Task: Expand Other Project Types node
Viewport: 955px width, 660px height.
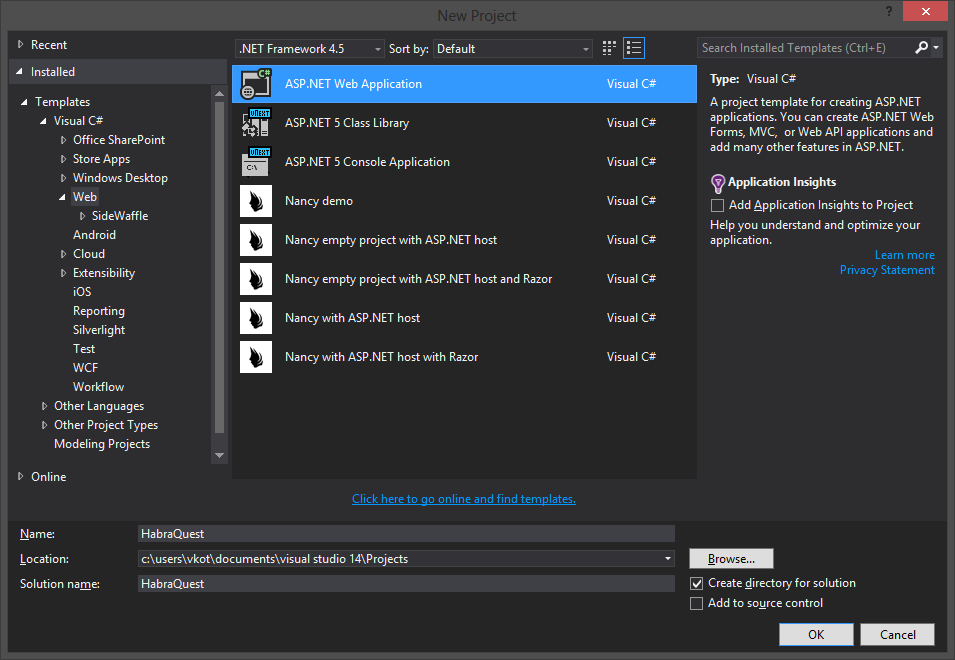Action: 44,425
